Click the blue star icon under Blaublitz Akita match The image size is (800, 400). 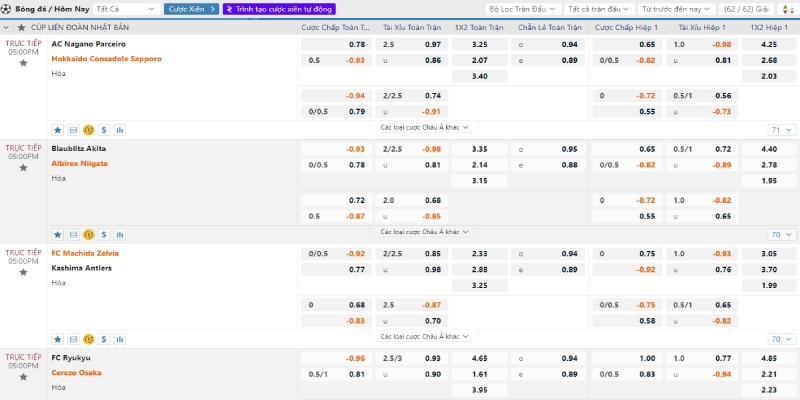[57, 235]
